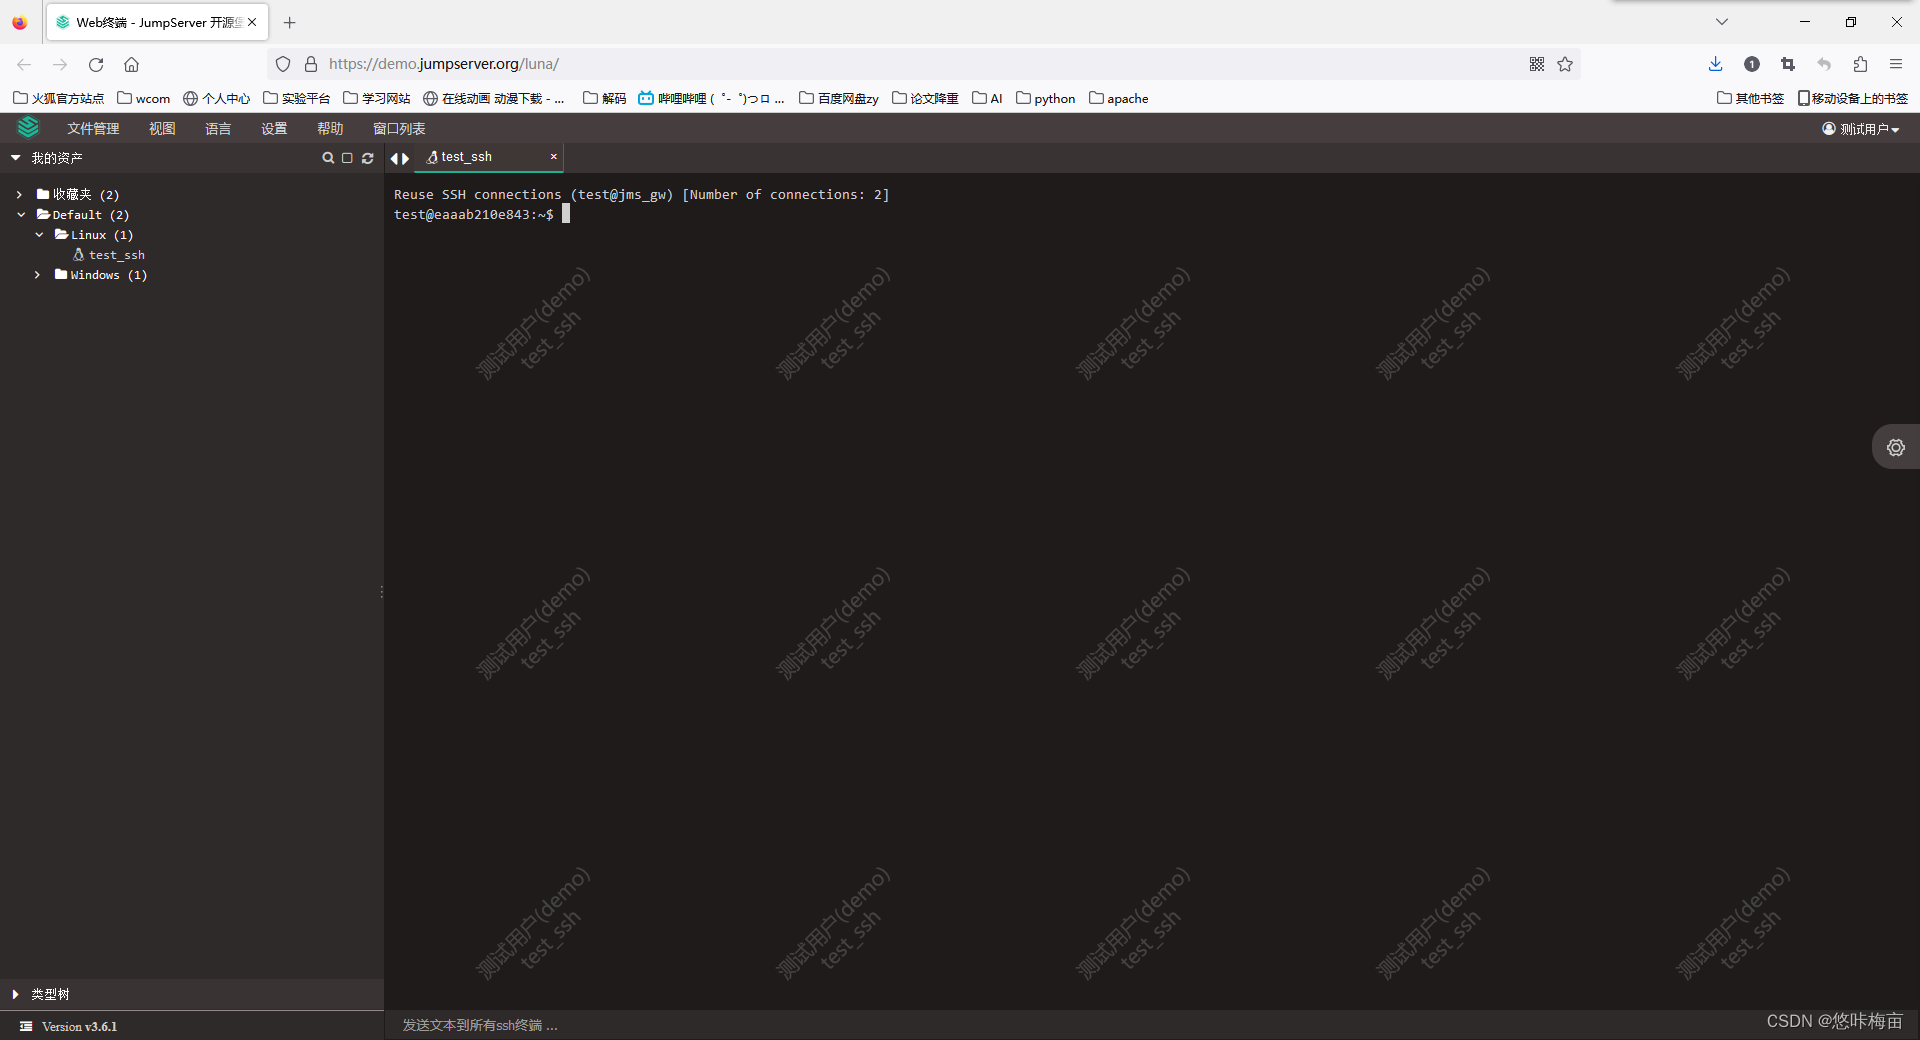
Task: Expand the 收藏夹 folder
Action: [19, 194]
